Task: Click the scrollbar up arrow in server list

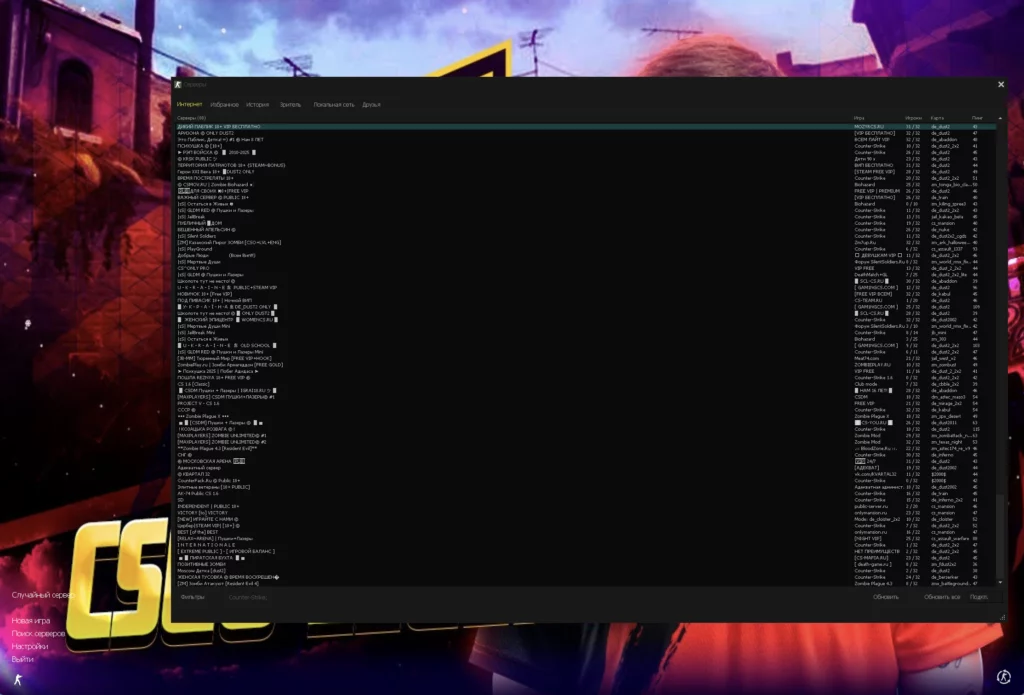Action: (1000, 118)
